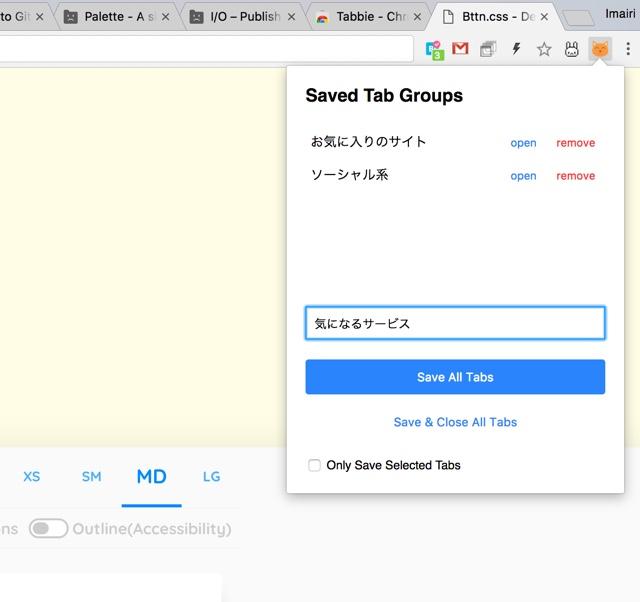Viewport: 640px width, 602px height.
Task: Select the MD button size
Action: (x=151, y=477)
